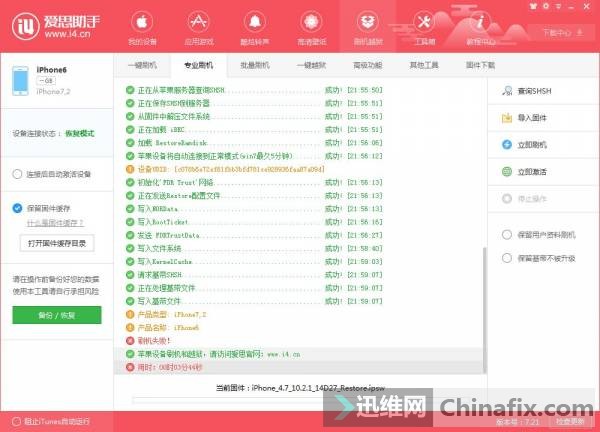Click the iPhone6 device name text
This screenshot has width=600, height=432.
pos(52,70)
